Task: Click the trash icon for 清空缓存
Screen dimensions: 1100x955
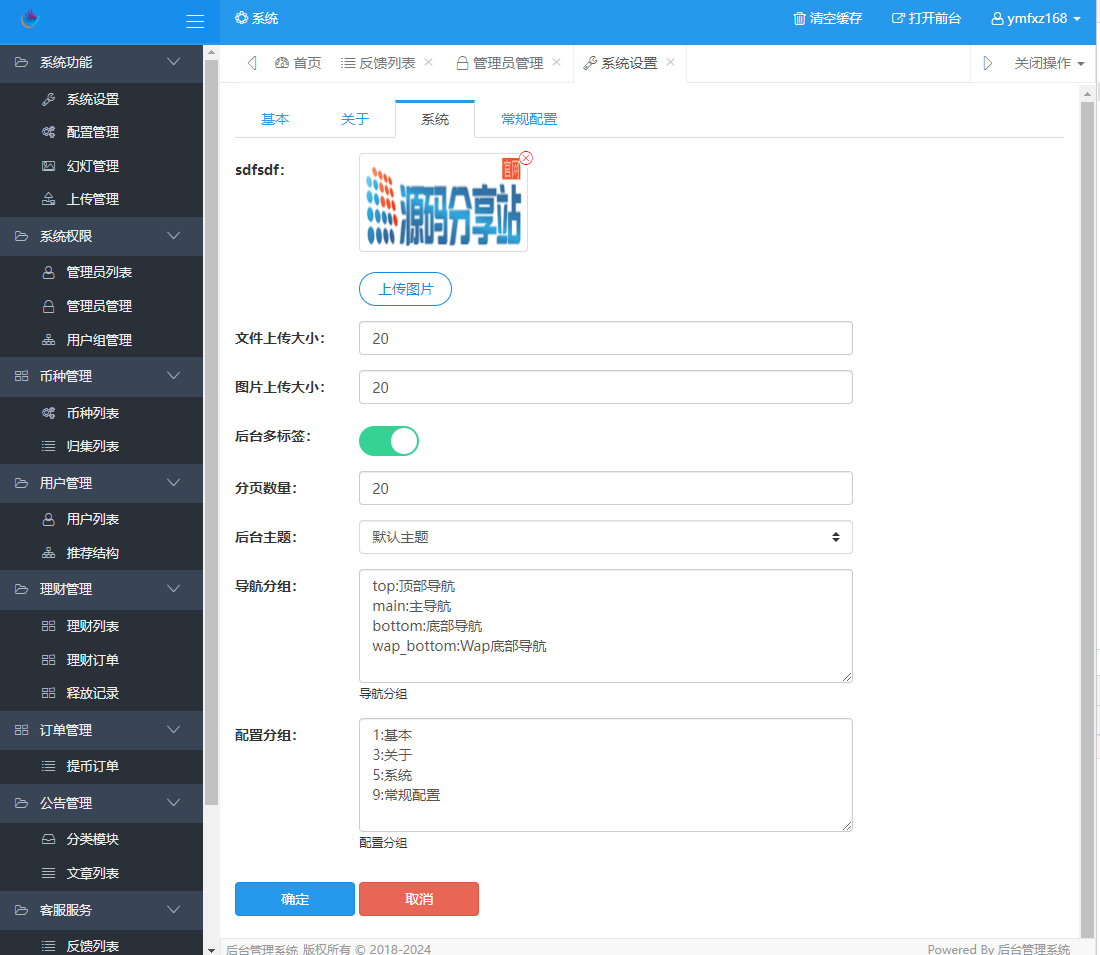Action: (799, 18)
